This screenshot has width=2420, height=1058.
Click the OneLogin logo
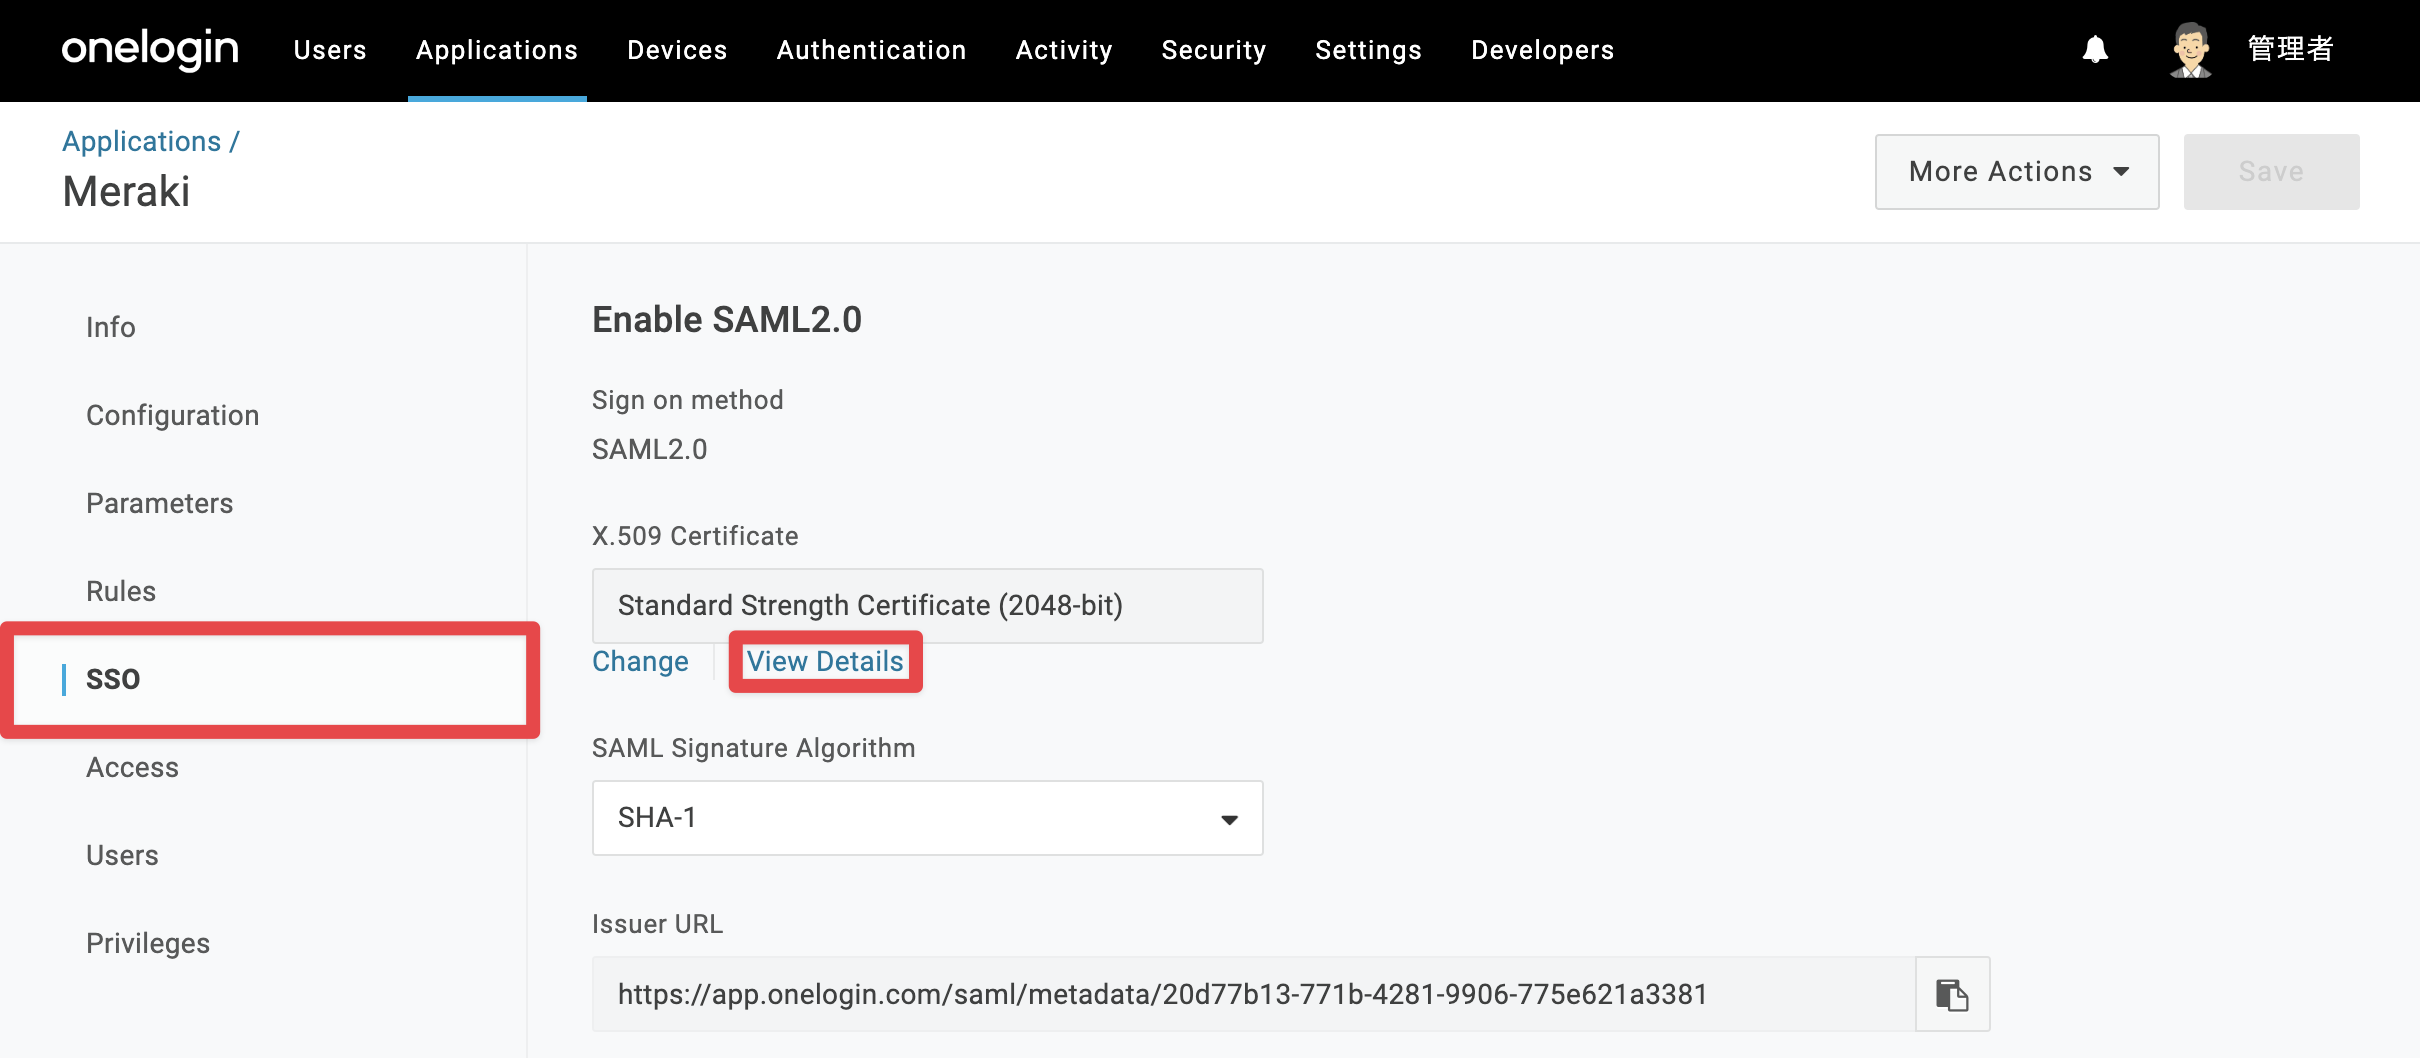[150, 49]
